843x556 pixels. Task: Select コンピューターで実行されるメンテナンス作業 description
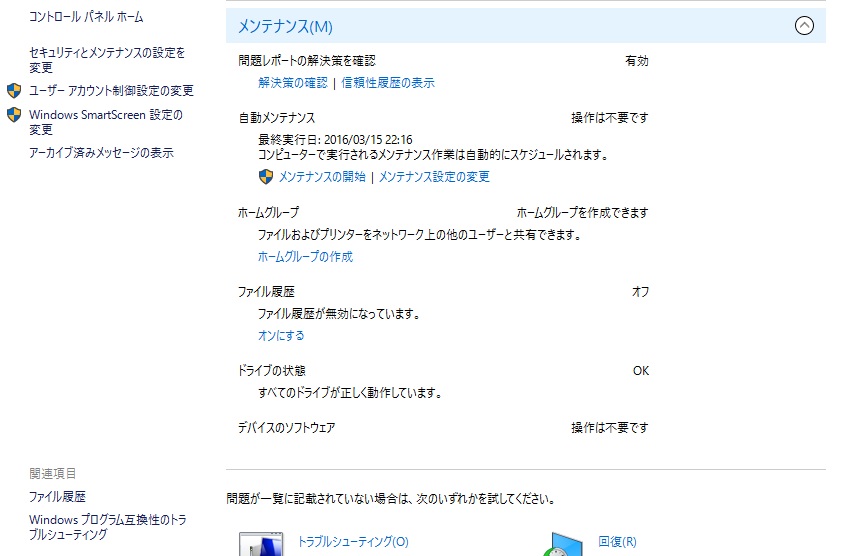(x=433, y=155)
